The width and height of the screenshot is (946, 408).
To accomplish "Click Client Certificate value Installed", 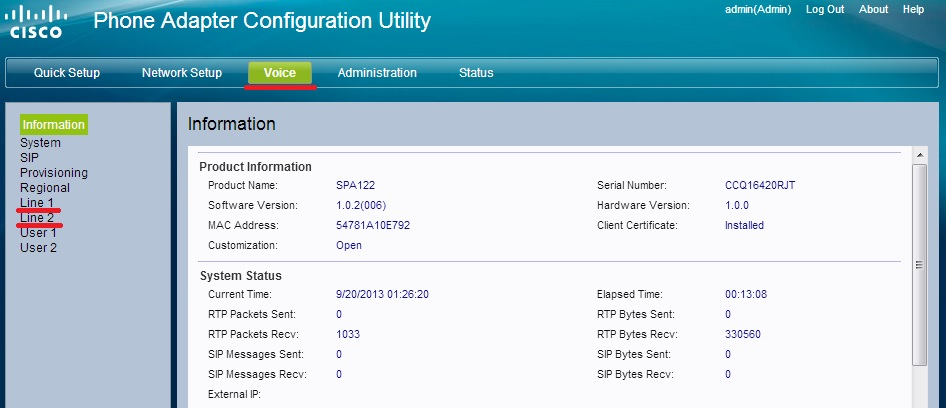I will 744,225.
